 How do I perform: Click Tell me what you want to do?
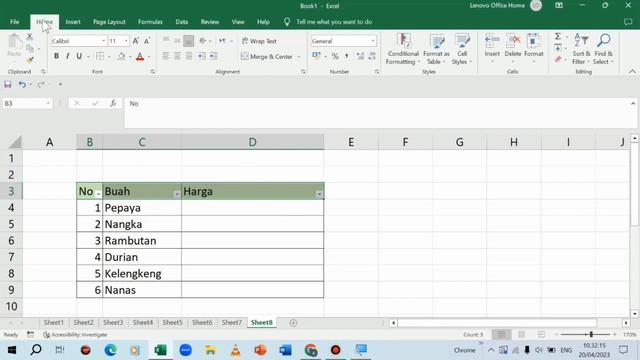pos(334,22)
